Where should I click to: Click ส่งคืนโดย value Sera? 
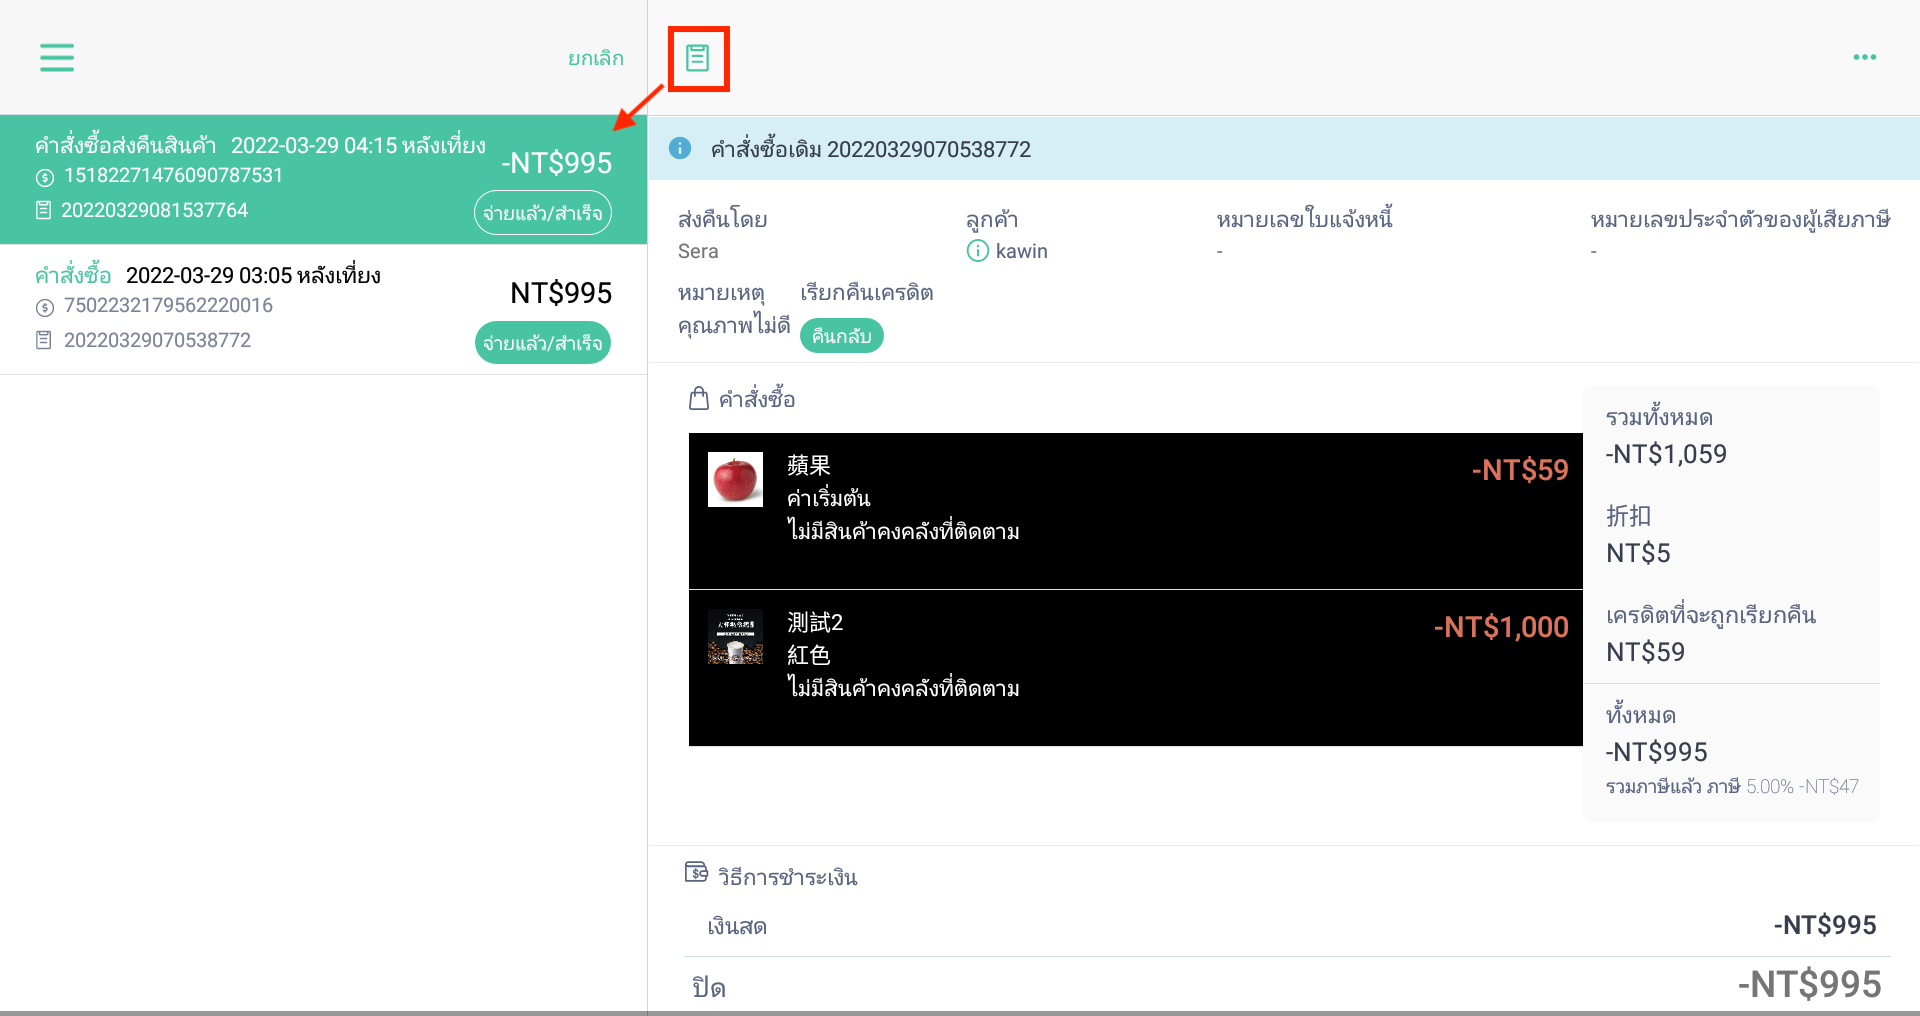(698, 251)
